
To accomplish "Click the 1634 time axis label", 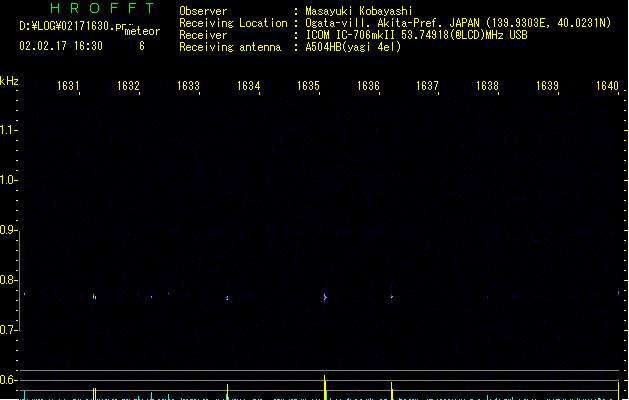I will click(x=248, y=86).
